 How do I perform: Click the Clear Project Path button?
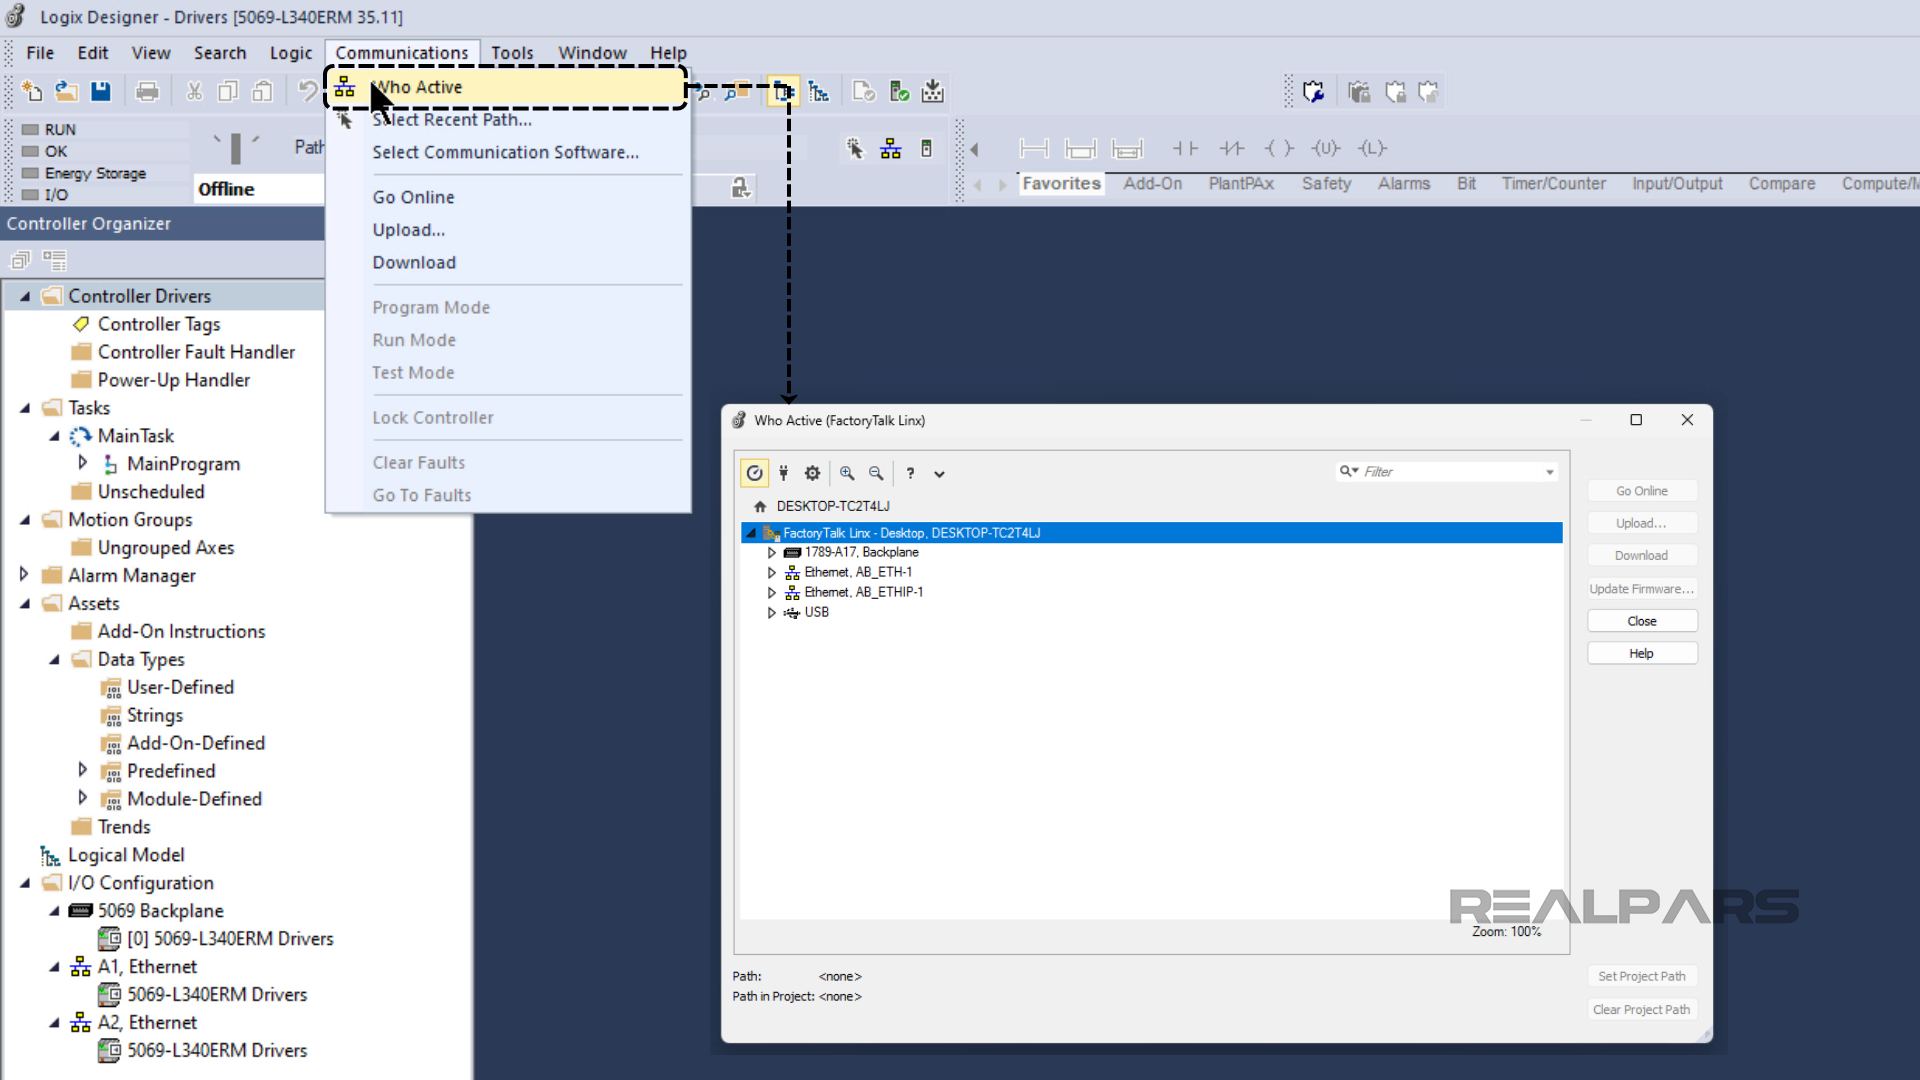1642,1009
